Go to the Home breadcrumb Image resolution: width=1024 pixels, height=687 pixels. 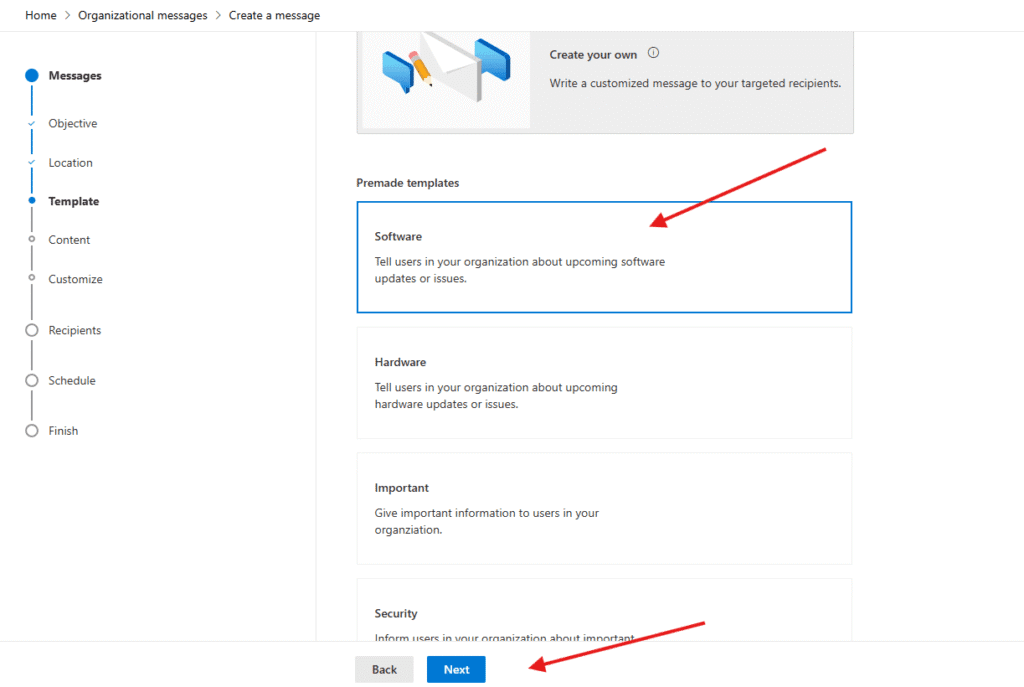point(41,16)
